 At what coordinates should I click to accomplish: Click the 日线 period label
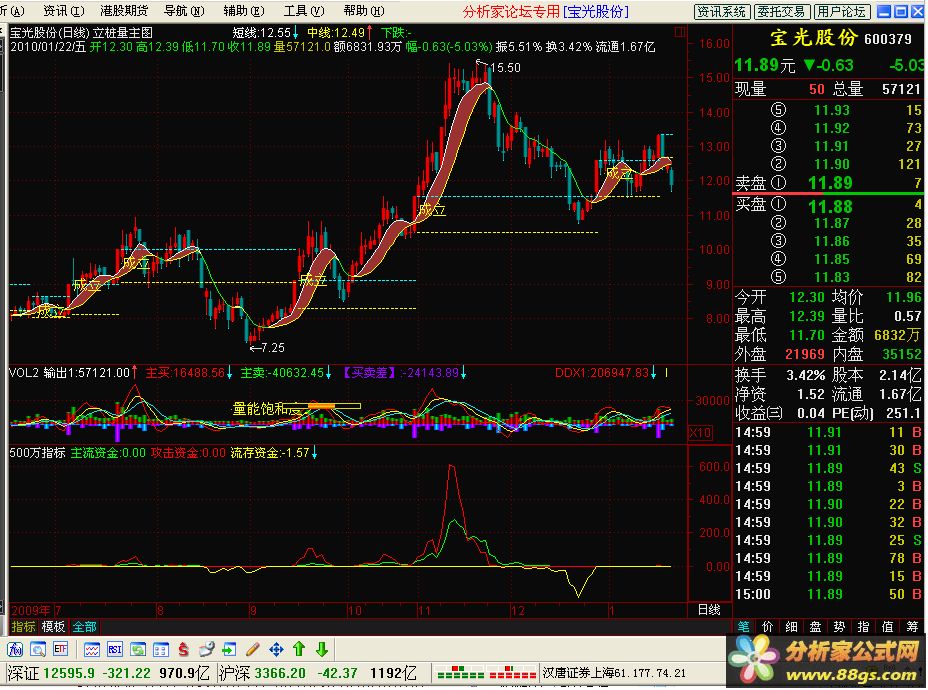pos(709,610)
